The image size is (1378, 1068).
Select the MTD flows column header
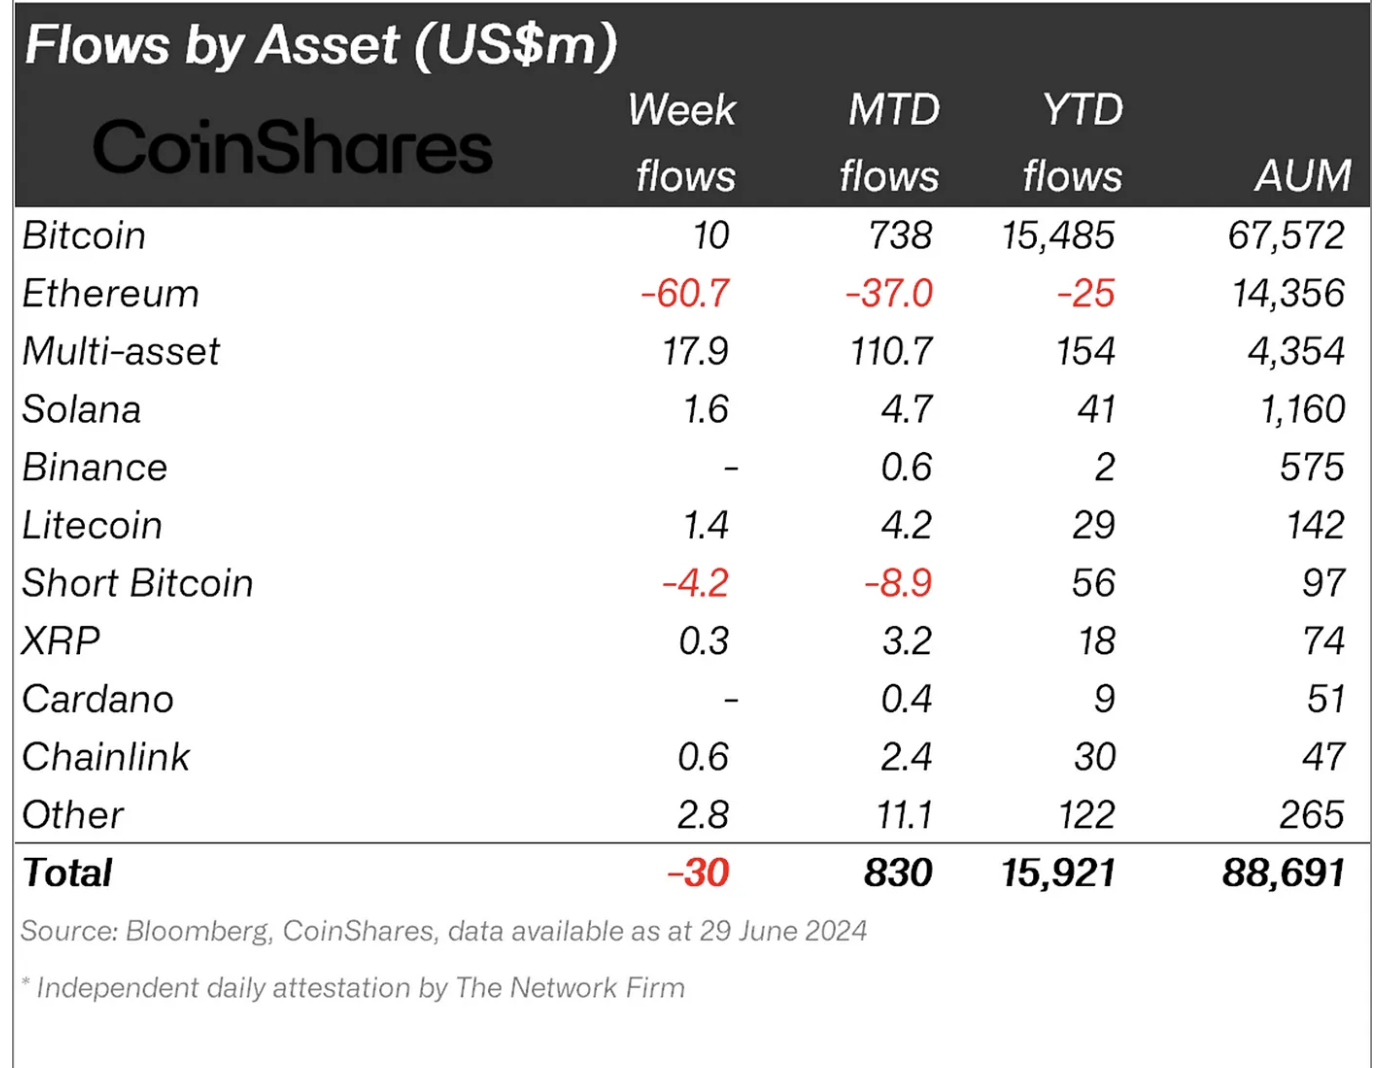pyautogui.click(x=891, y=142)
